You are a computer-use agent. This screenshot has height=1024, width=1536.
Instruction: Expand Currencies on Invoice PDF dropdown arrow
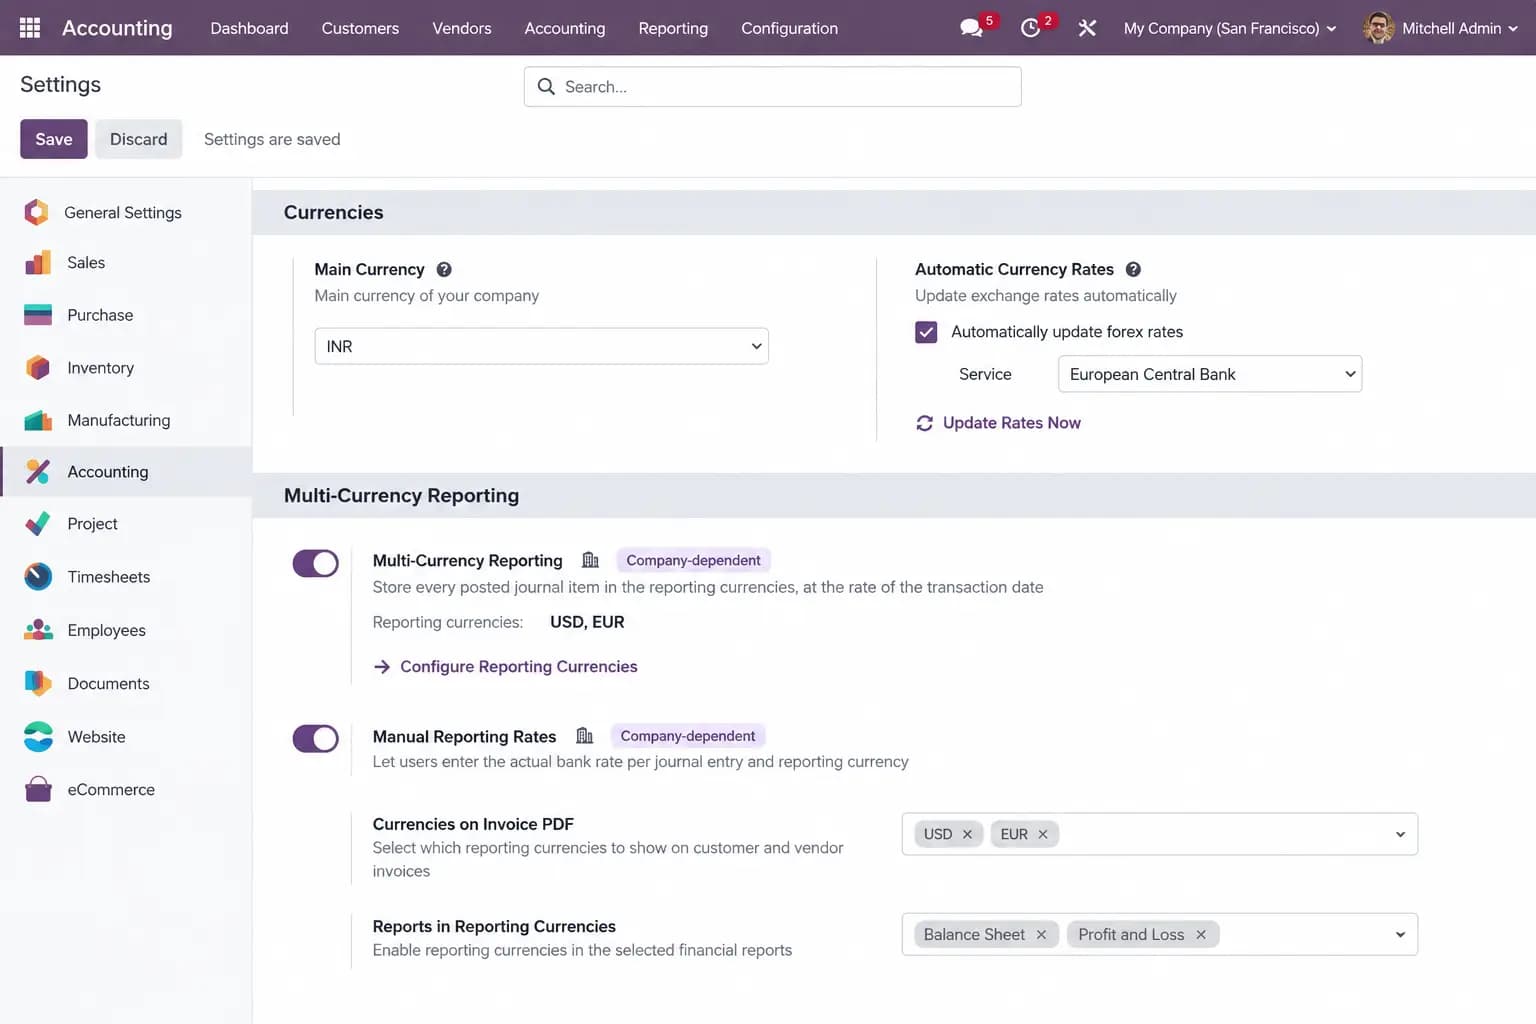tap(1400, 834)
